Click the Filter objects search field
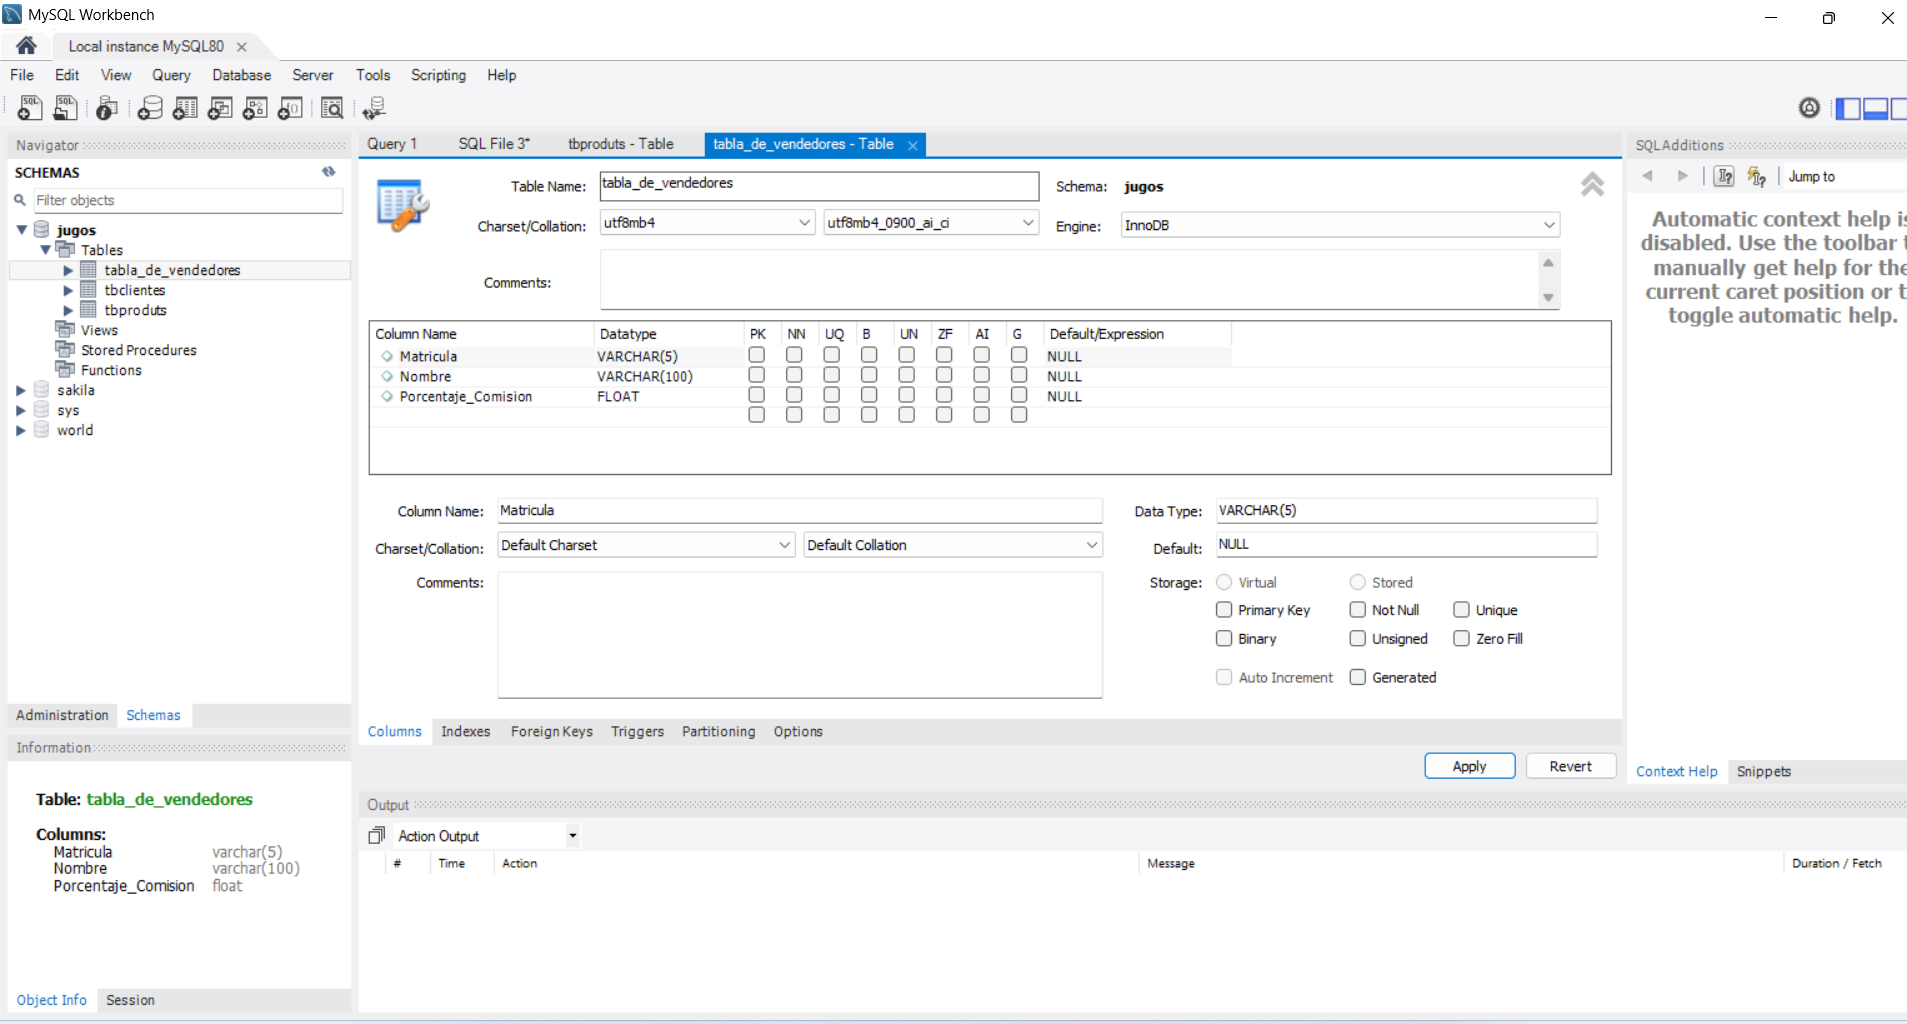Viewport: 1907px width, 1024px height. point(188,200)
